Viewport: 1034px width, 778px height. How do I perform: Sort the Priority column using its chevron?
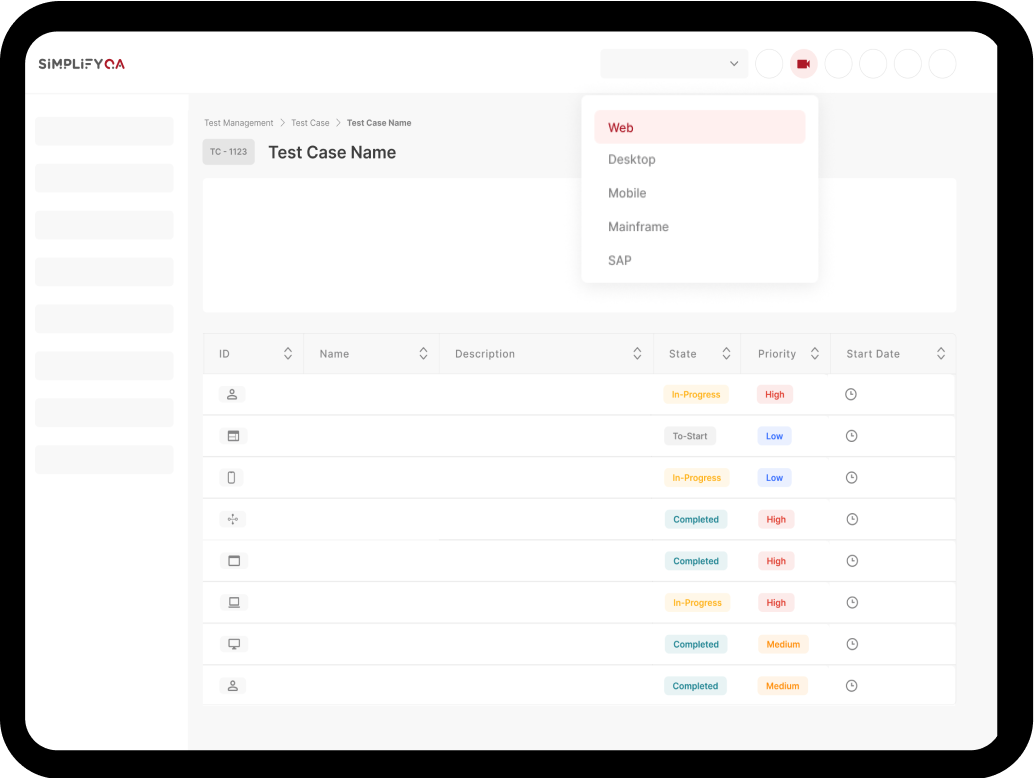coord(815,353)
